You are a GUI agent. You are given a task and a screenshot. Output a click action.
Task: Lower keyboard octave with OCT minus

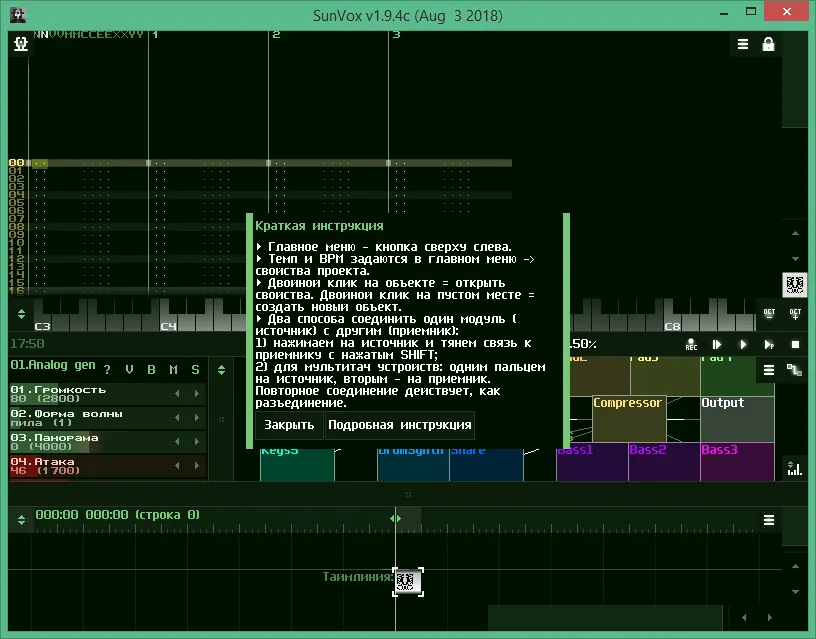[x=769, y=314]
